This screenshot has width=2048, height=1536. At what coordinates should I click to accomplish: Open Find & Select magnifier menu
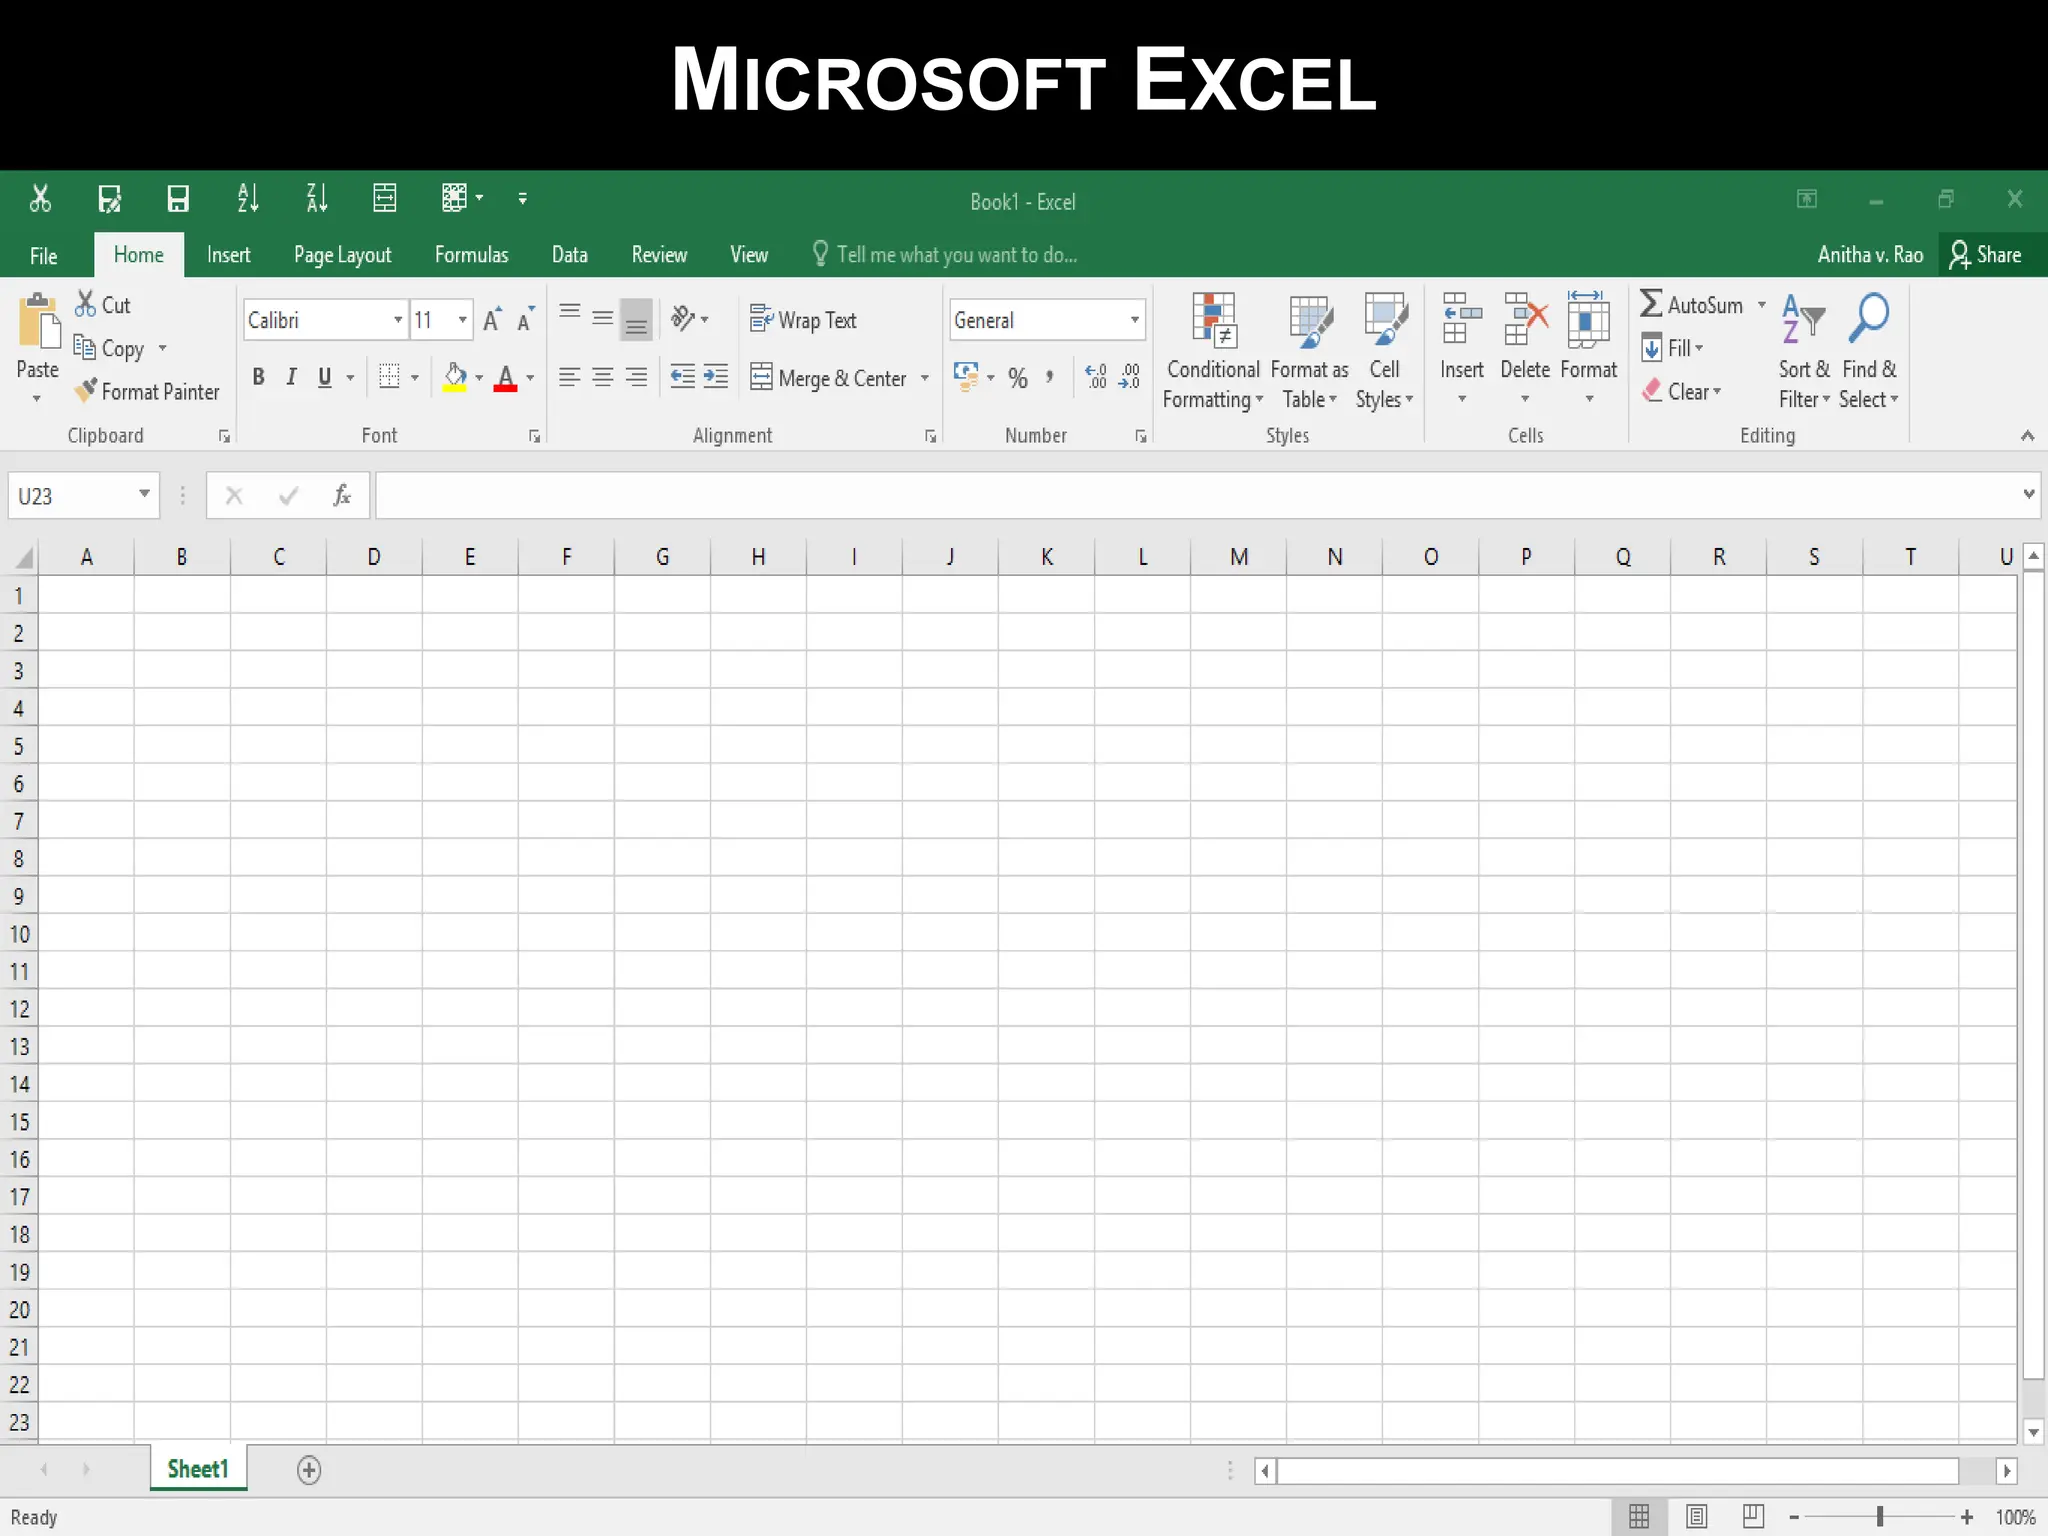pyautogui.click(x=1868, y=352)
